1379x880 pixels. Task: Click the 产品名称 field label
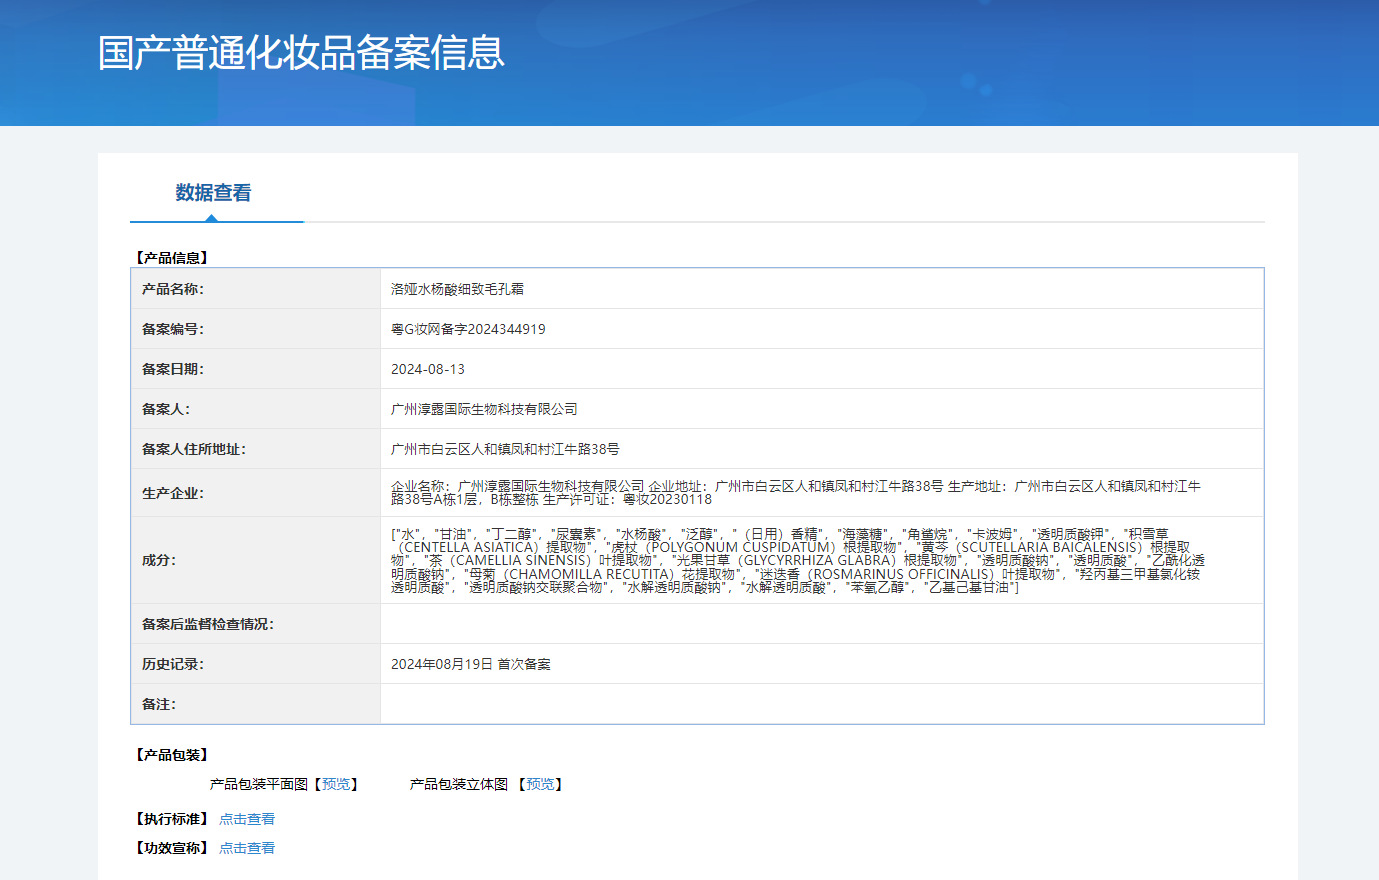pos(173,289)
